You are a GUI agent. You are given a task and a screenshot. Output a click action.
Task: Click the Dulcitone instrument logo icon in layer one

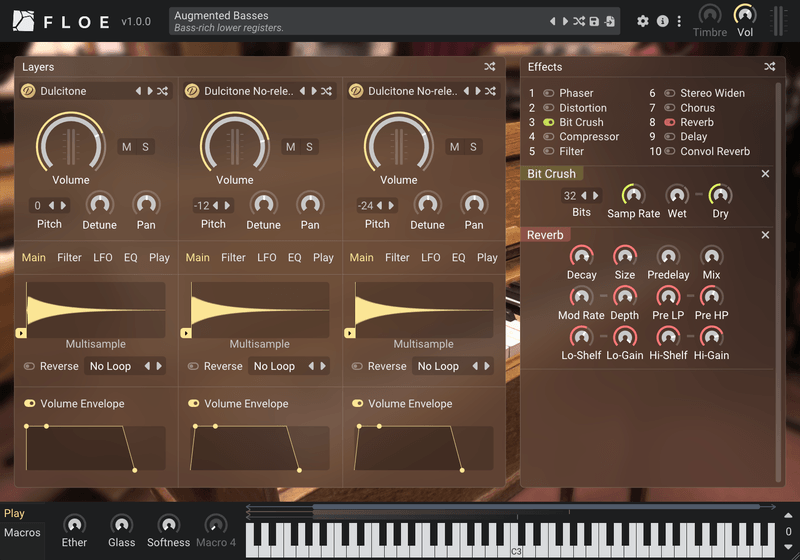(x=28, y=91)
